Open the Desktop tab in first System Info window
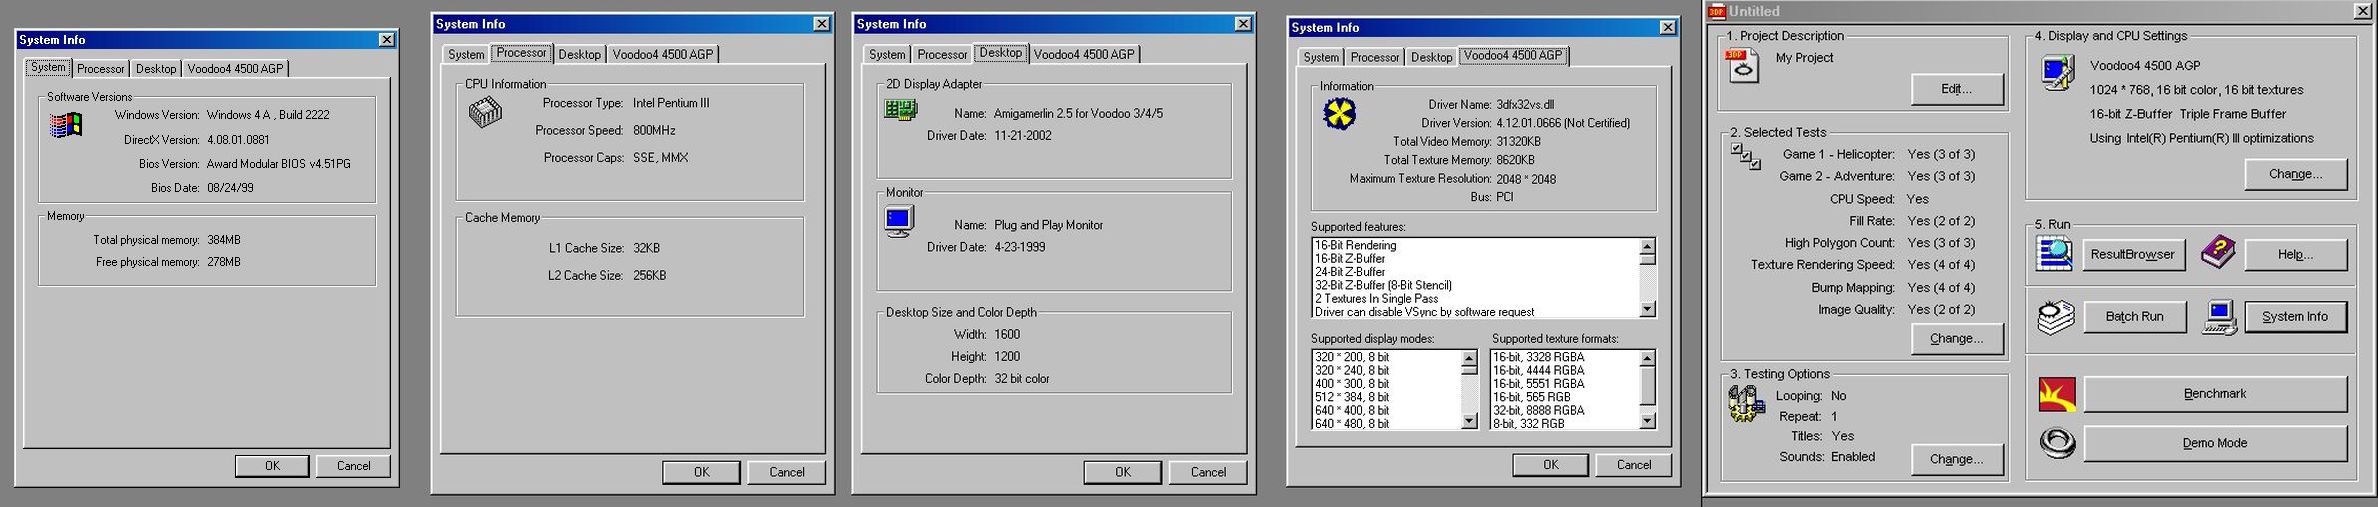The height and width of the screenshot is (507, 2378). click(x=156, y=69)
